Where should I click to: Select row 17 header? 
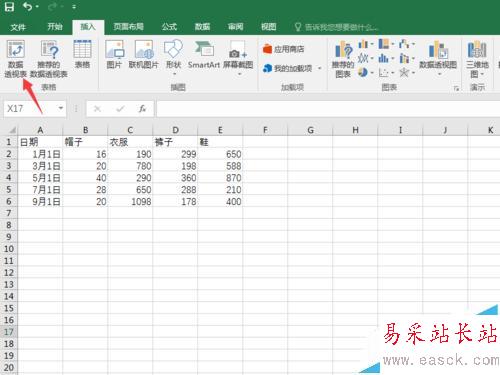[x=9, y=332]
